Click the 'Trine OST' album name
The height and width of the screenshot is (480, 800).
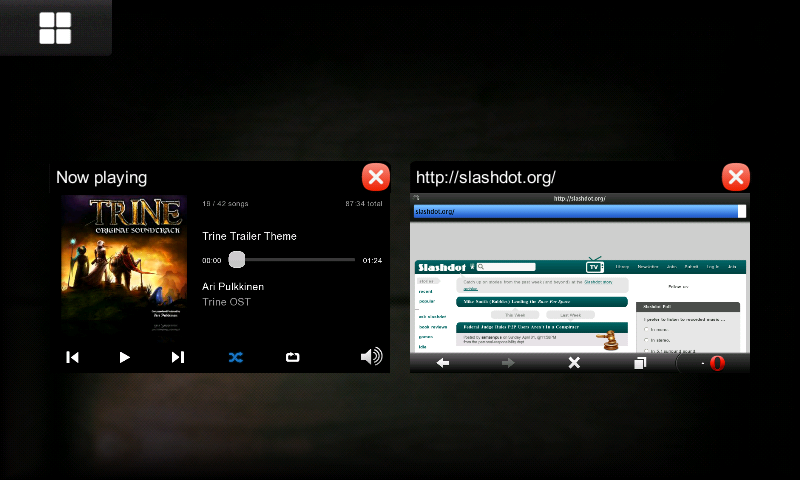click(226, 302)
